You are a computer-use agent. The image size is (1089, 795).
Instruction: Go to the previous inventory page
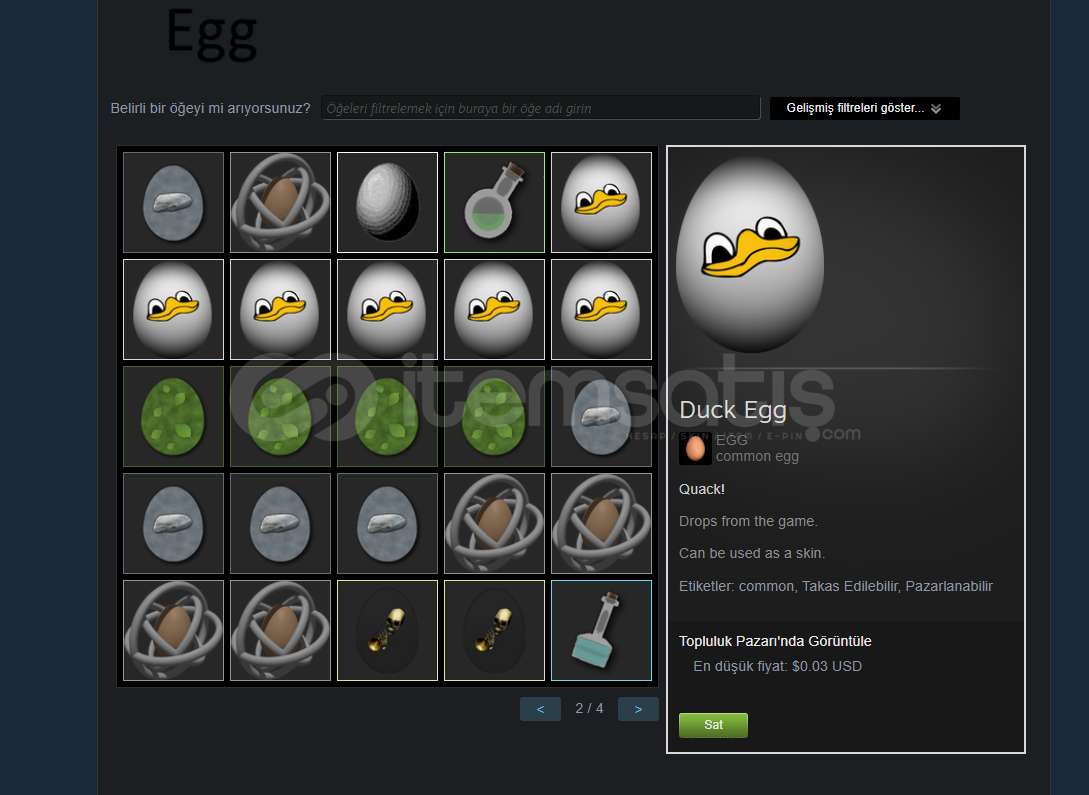point(540,709)
